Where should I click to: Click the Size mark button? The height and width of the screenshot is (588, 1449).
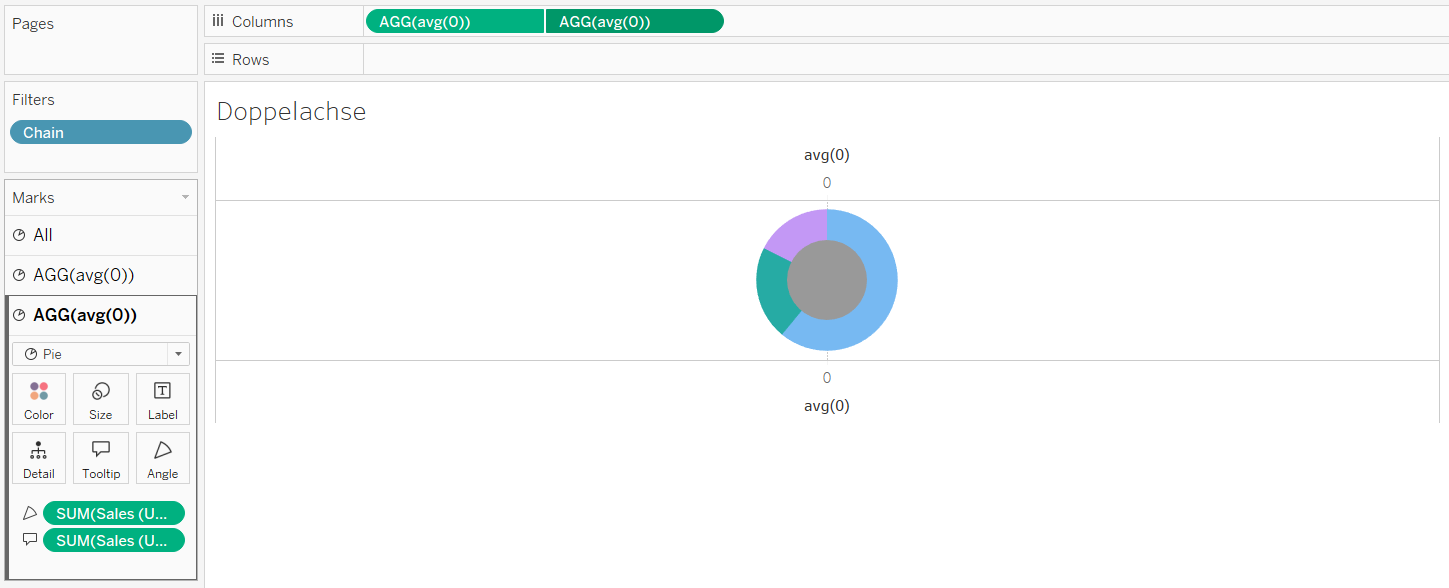pyautogui.click(x=101, y=399)
